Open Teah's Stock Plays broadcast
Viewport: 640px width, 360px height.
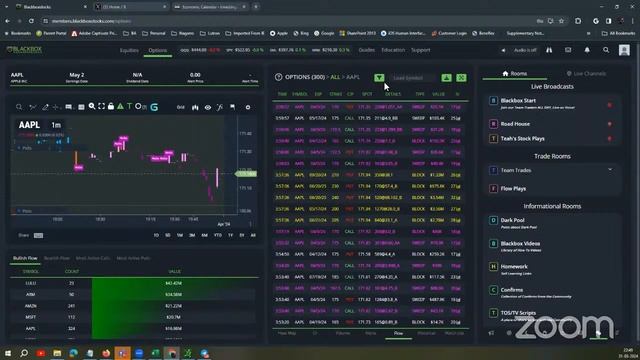(552, 139)
